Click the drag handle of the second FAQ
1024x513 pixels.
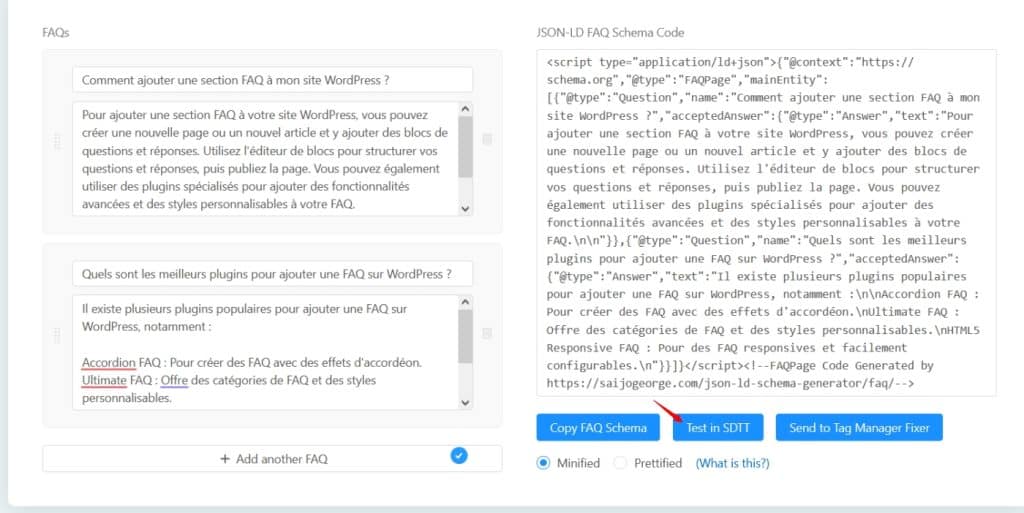[57, 335]
